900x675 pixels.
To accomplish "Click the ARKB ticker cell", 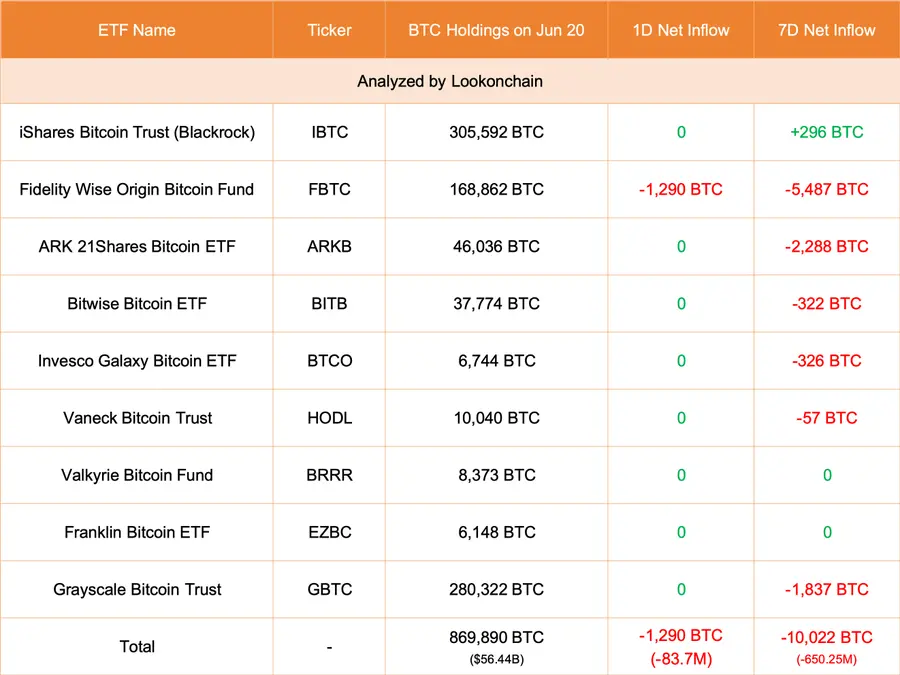I will click(329, 246).
